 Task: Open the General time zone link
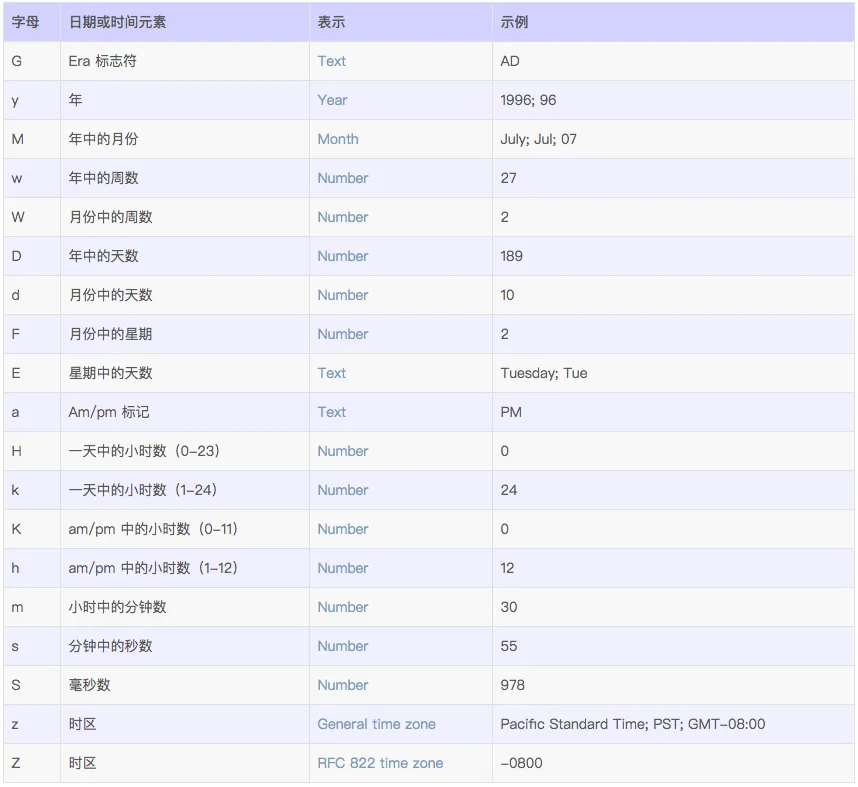click(376, 724)
